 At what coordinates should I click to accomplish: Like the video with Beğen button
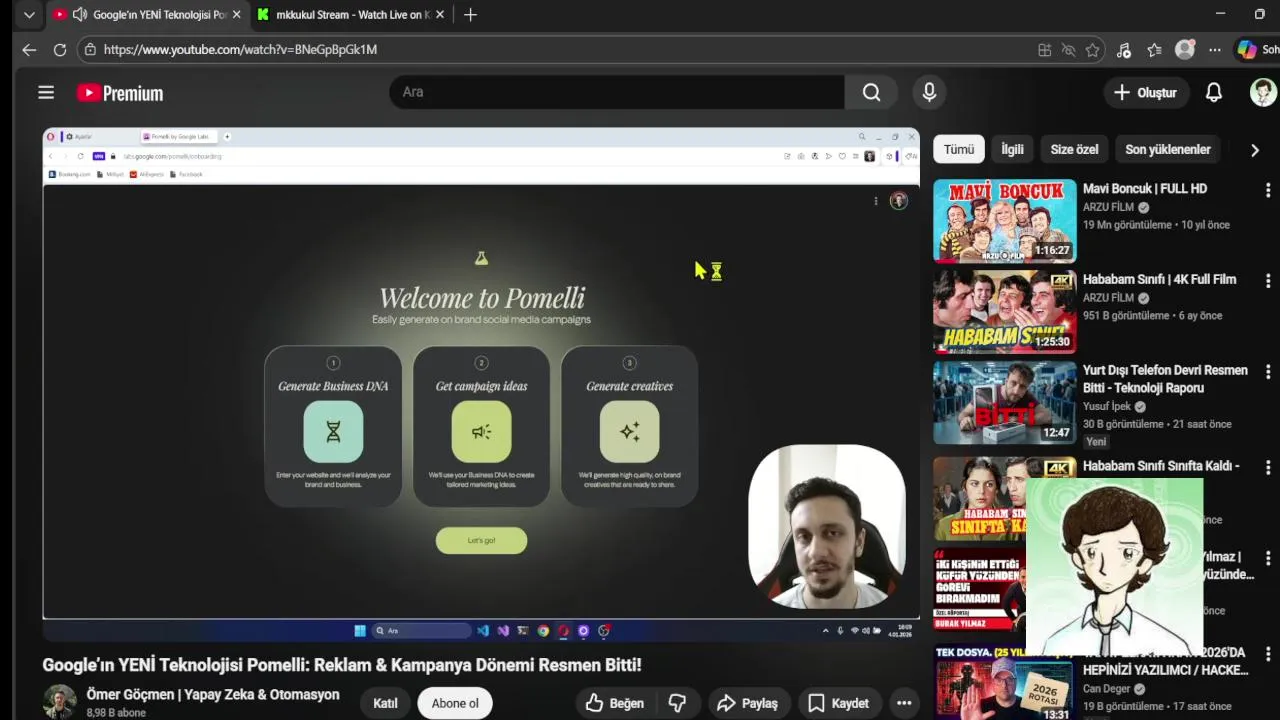[614, 703]
